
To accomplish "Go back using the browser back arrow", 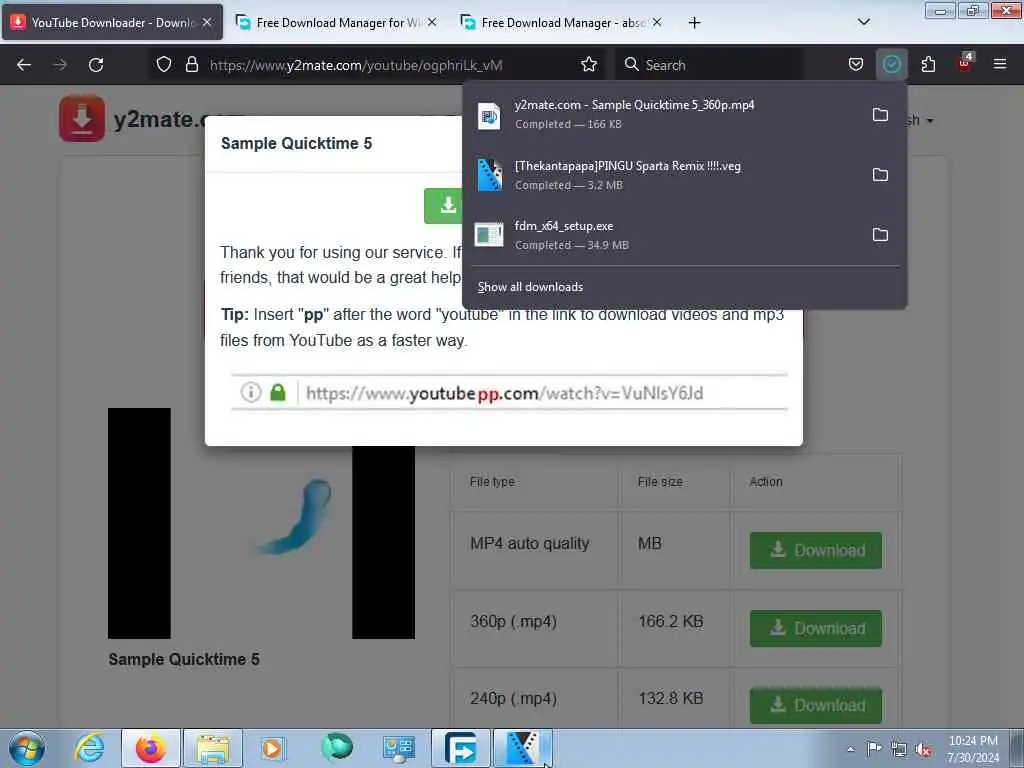I will 24,65.
